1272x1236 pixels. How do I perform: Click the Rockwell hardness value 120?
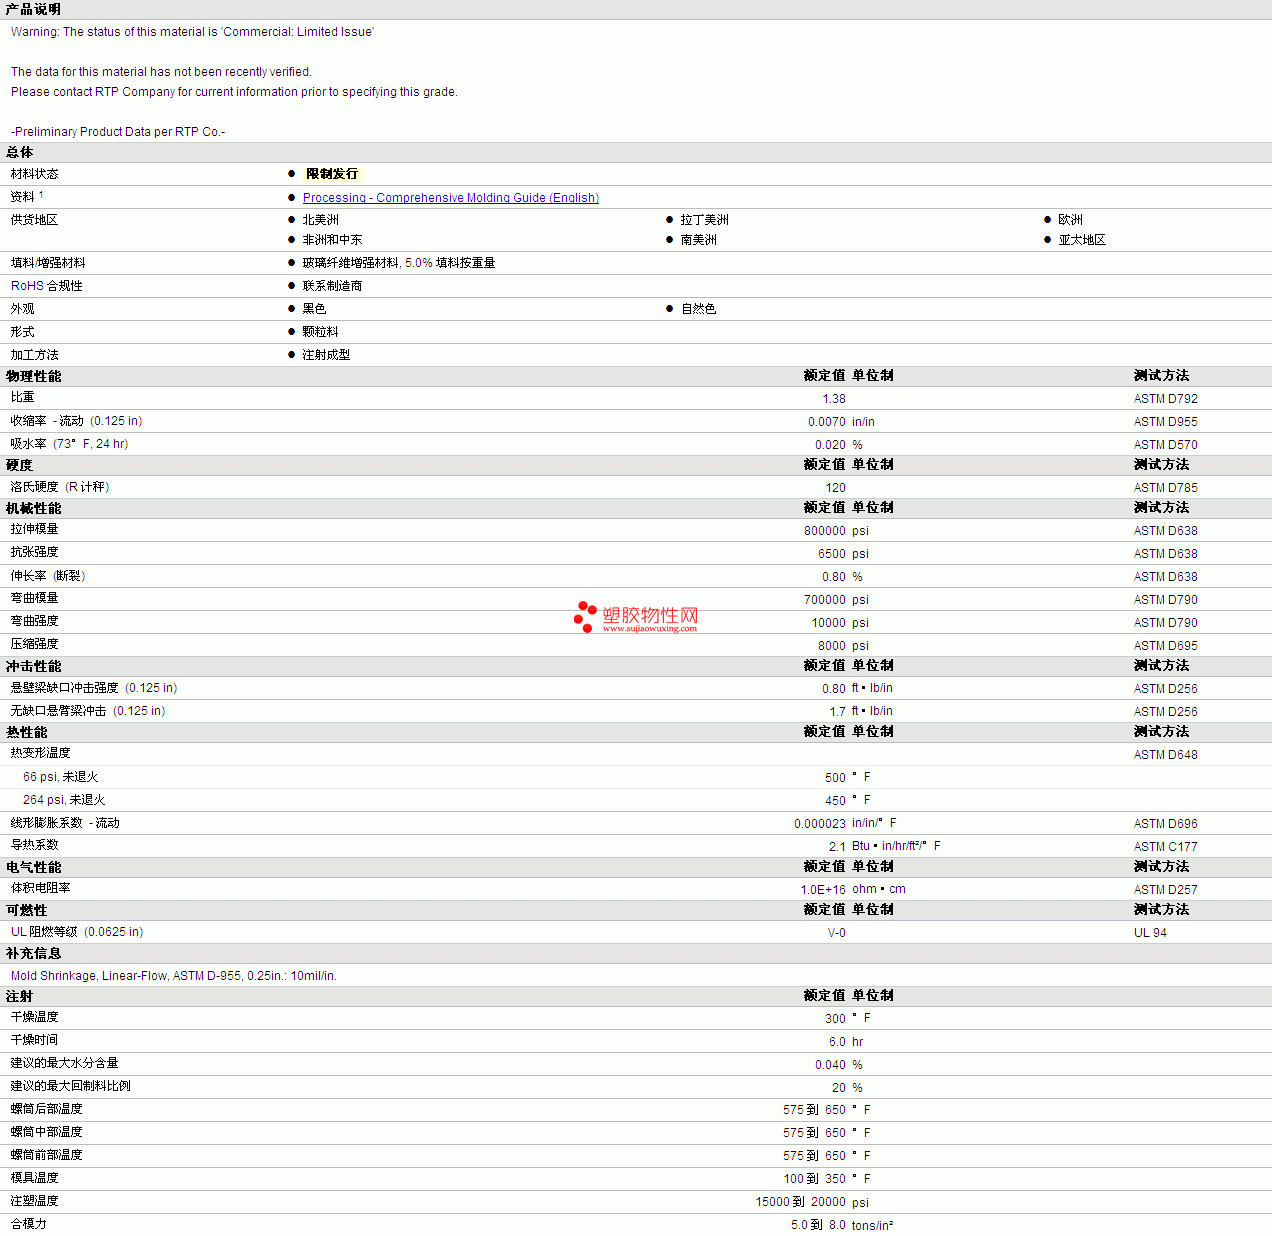(x=836, y=488)
